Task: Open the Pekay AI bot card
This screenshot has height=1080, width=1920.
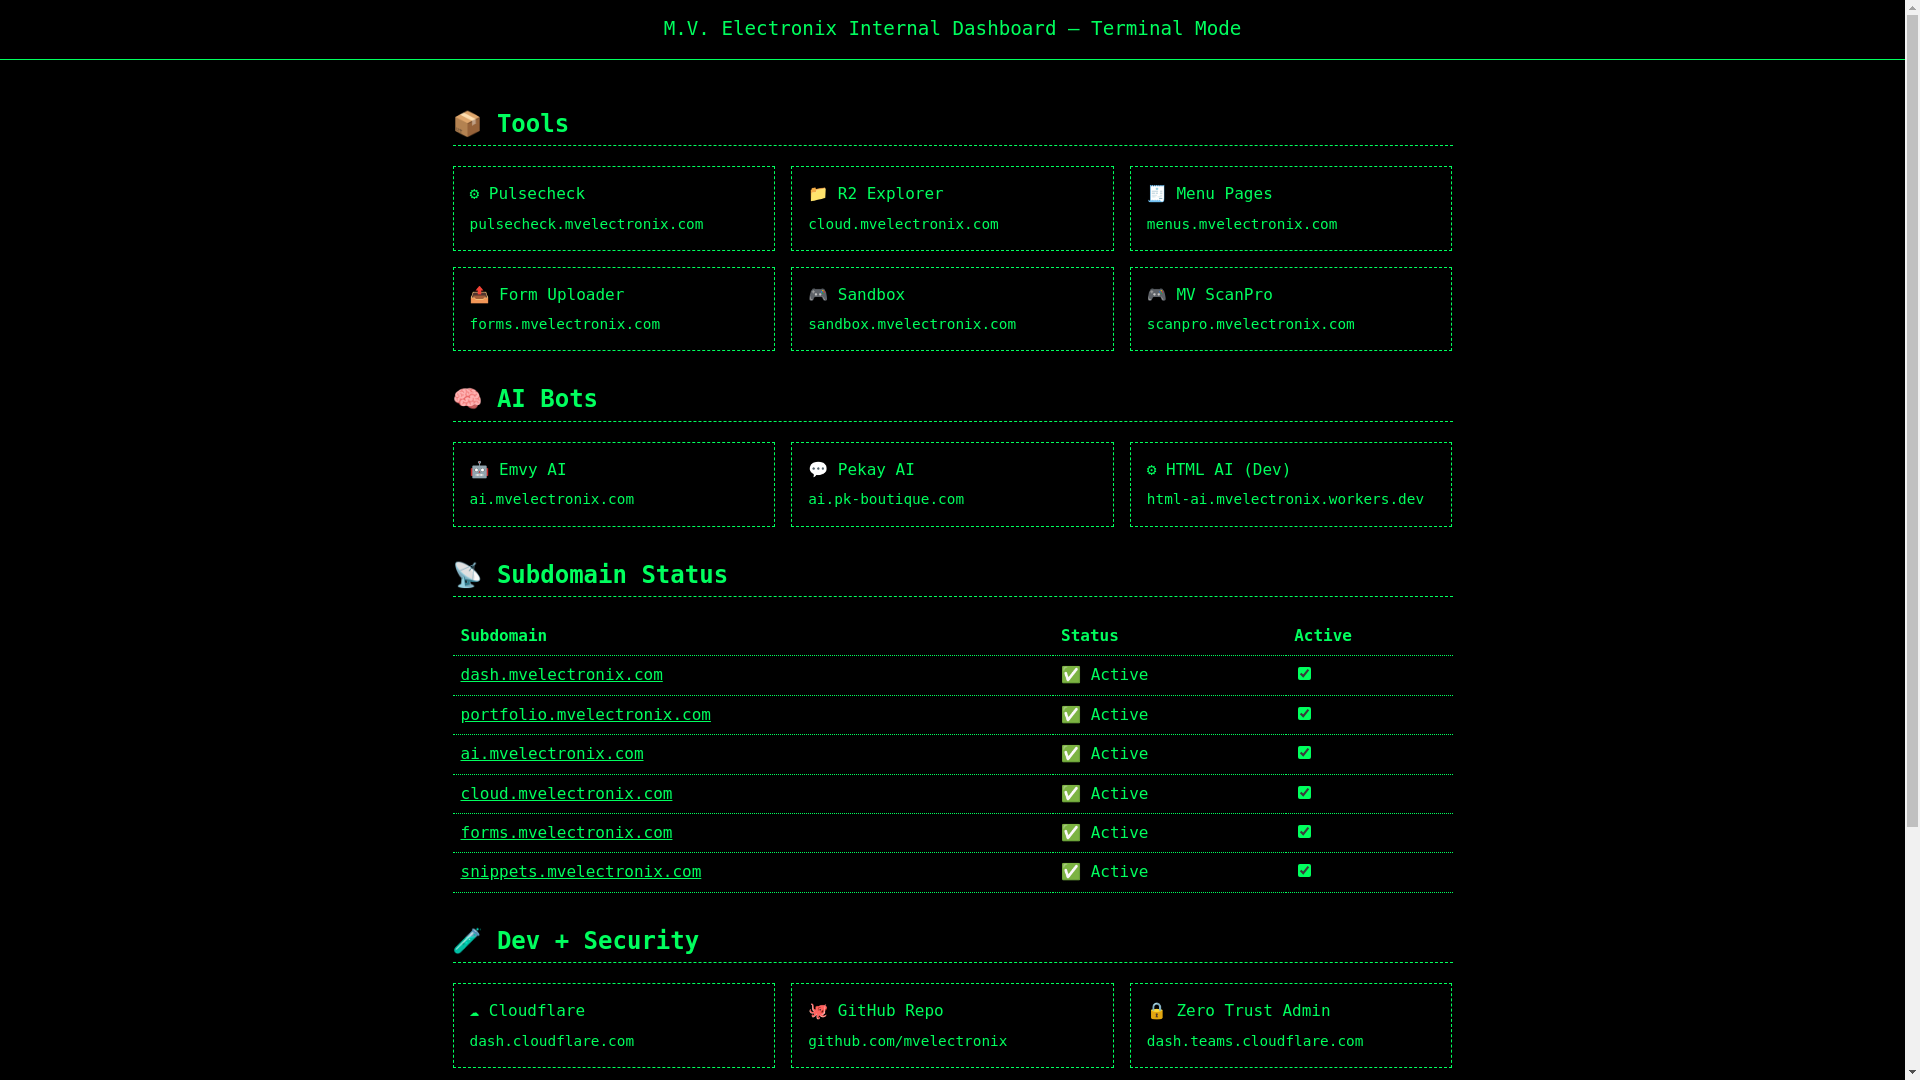Action: (952, 484)
